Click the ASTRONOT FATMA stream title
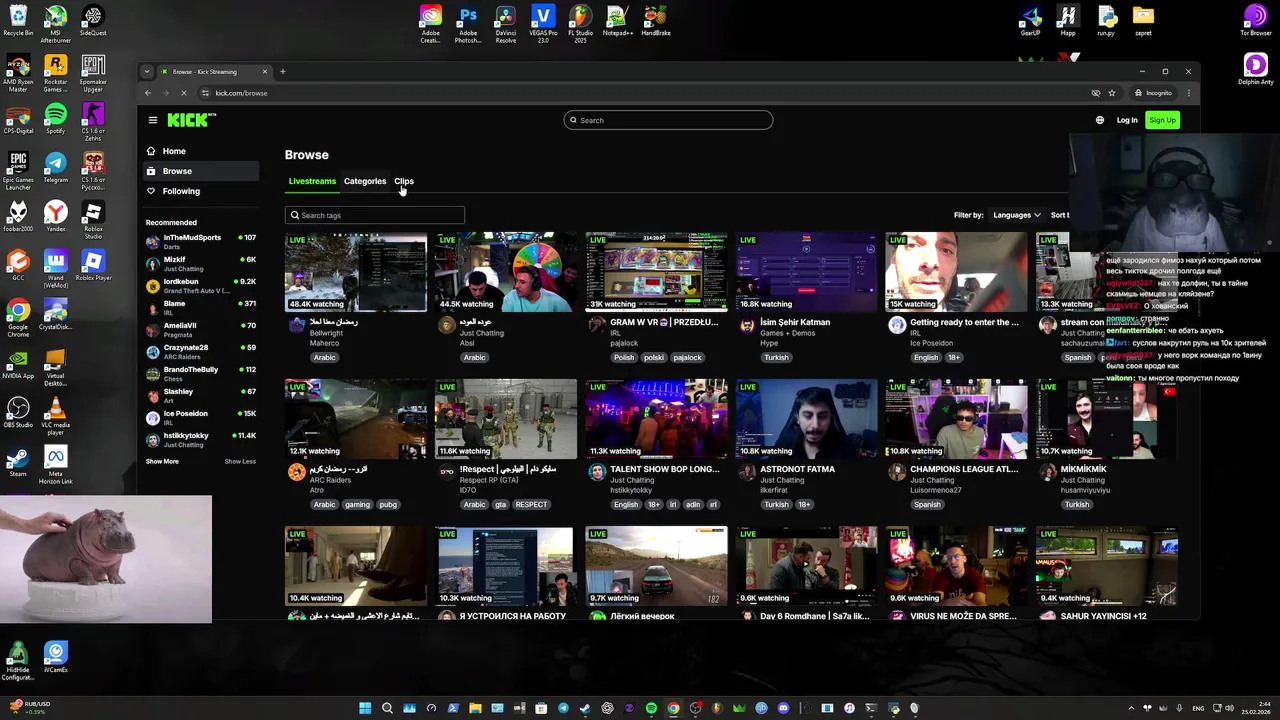The image size is (1280, 720). point(798,469)
